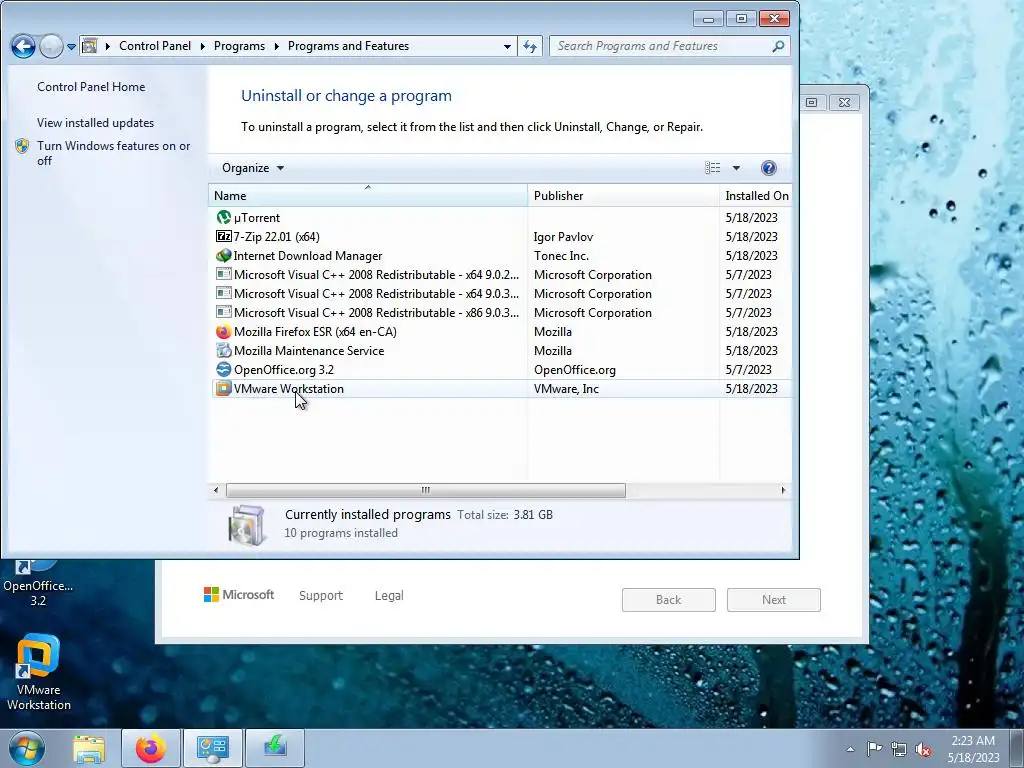
Task: Open Turn Windows features on or off
Action: (113, 153)
